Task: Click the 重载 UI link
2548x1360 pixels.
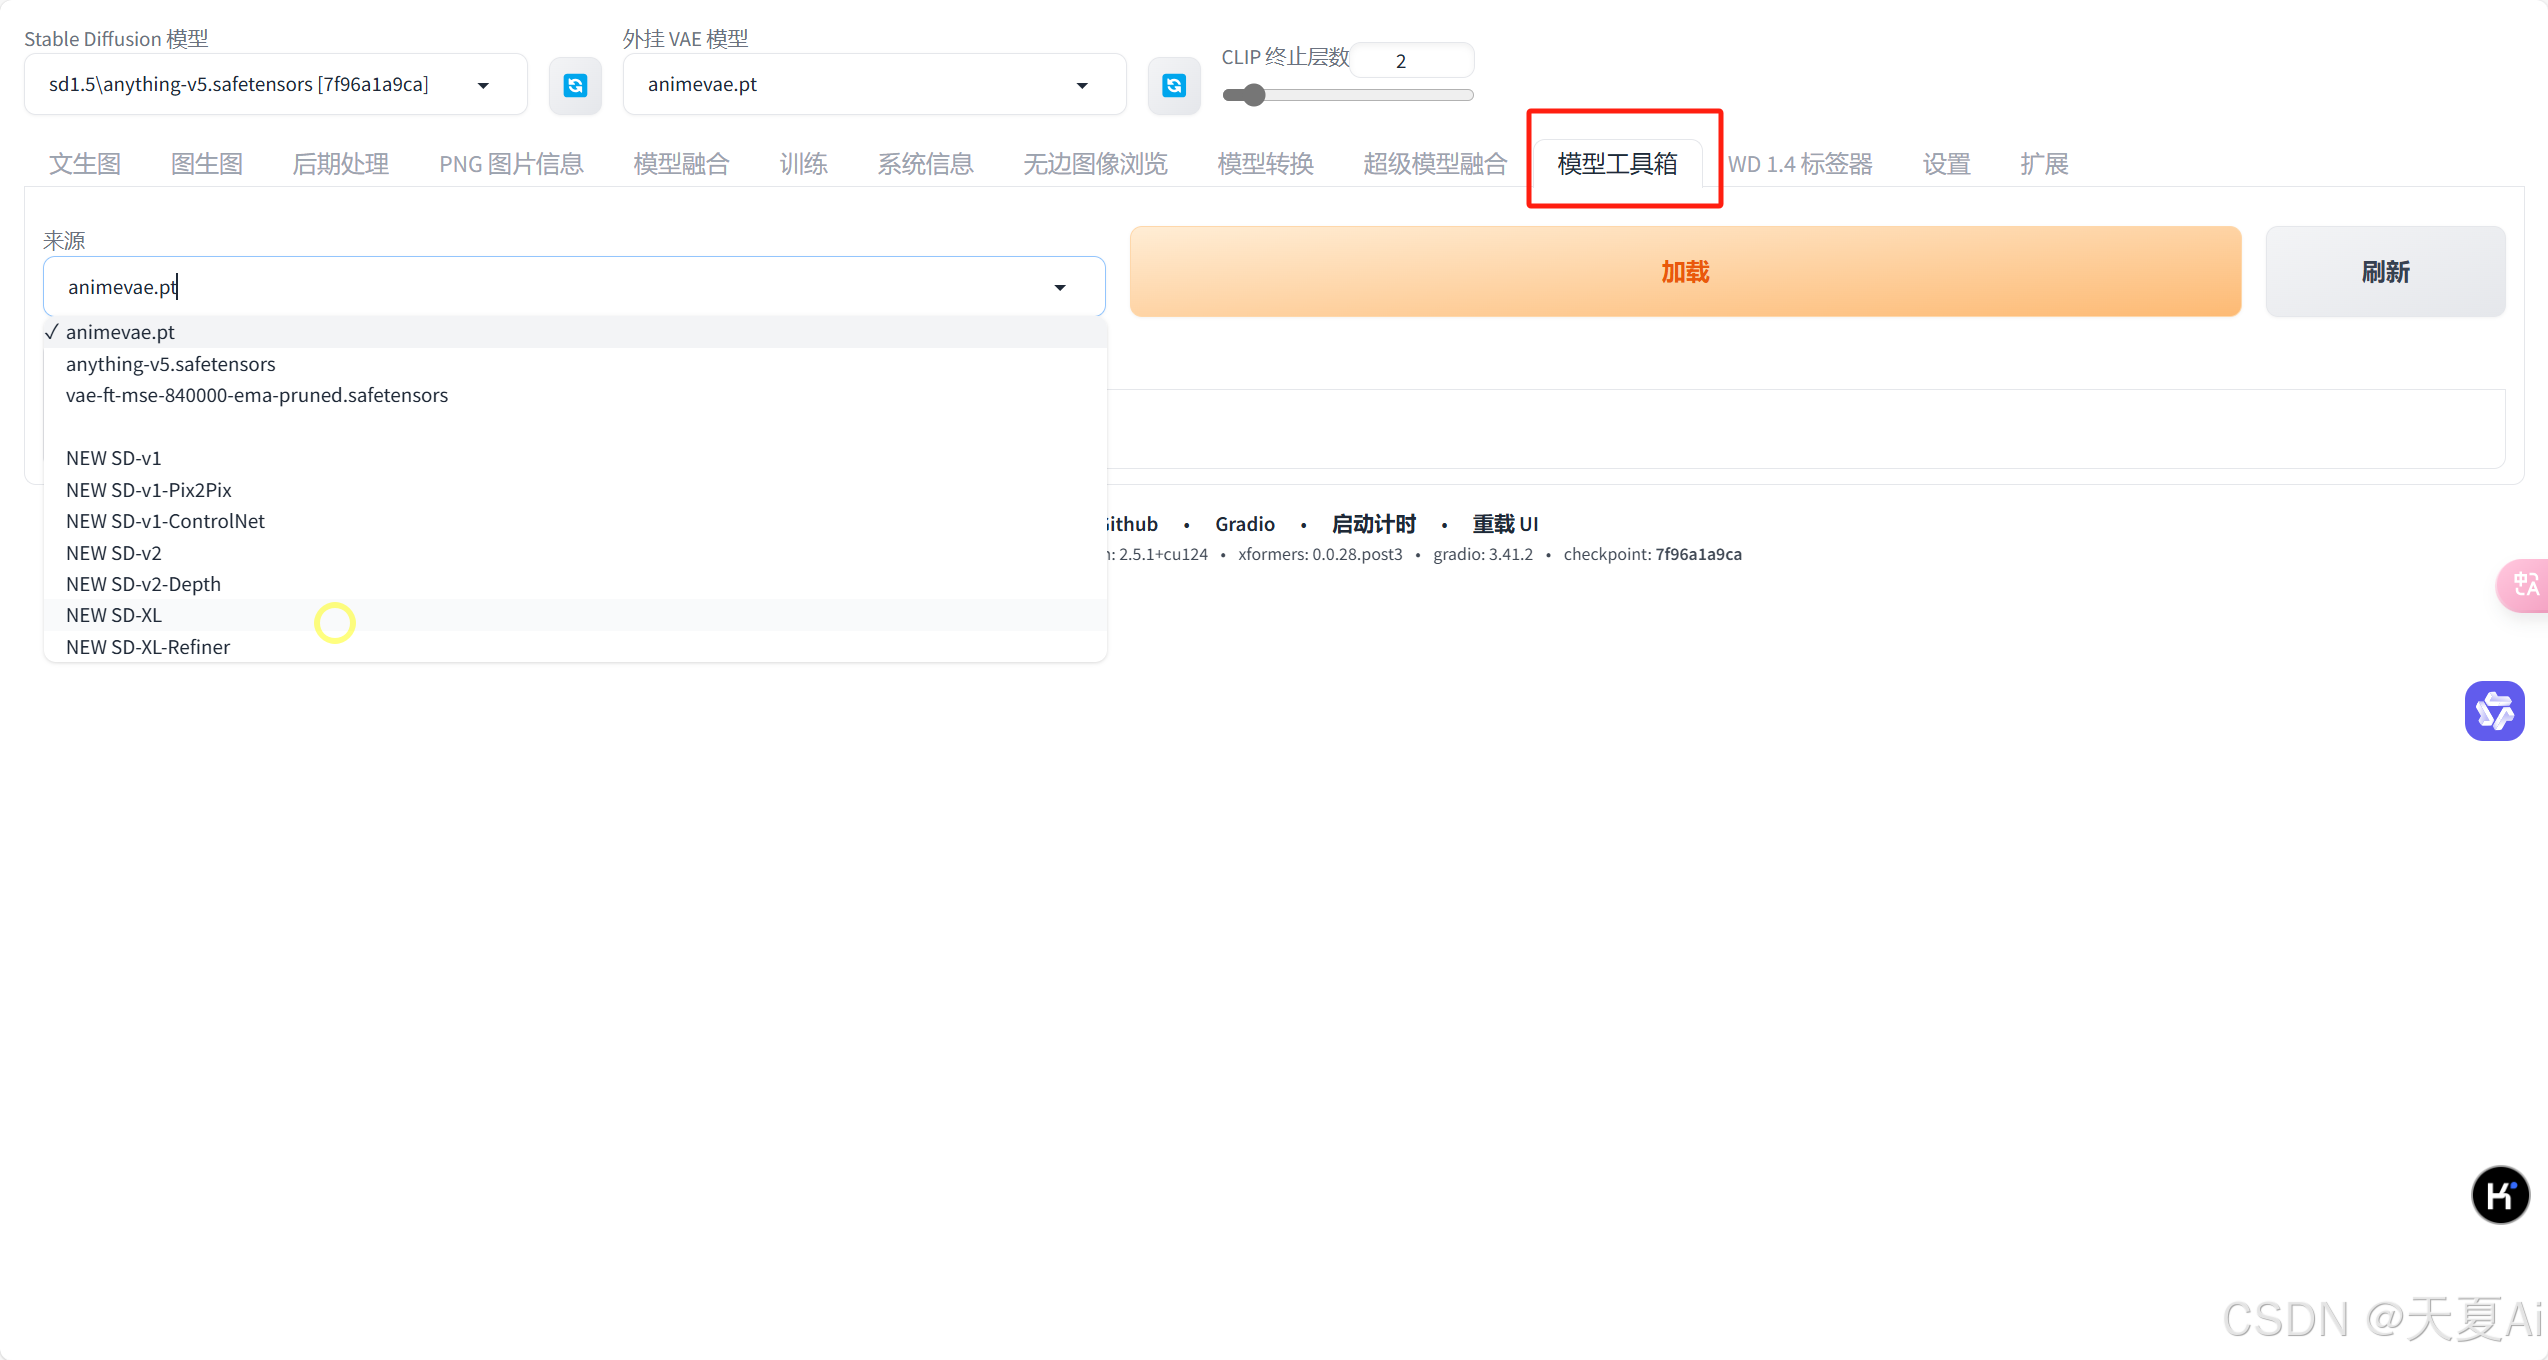Action: tap(1505, 524)
